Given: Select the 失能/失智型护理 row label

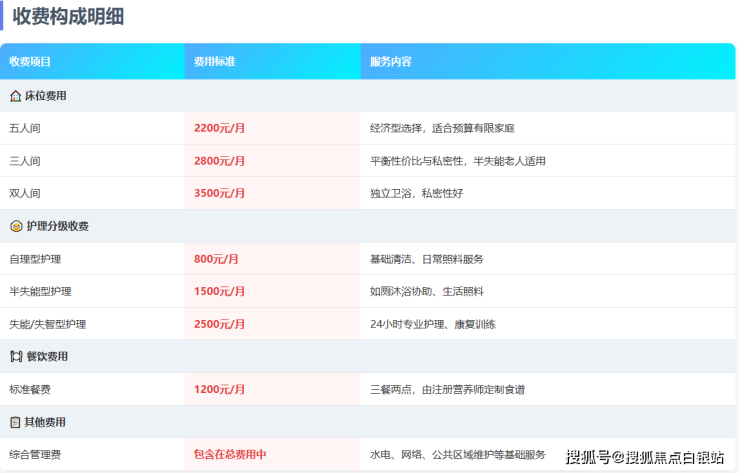Looking at the screenshot, I should tap(47, 324).
